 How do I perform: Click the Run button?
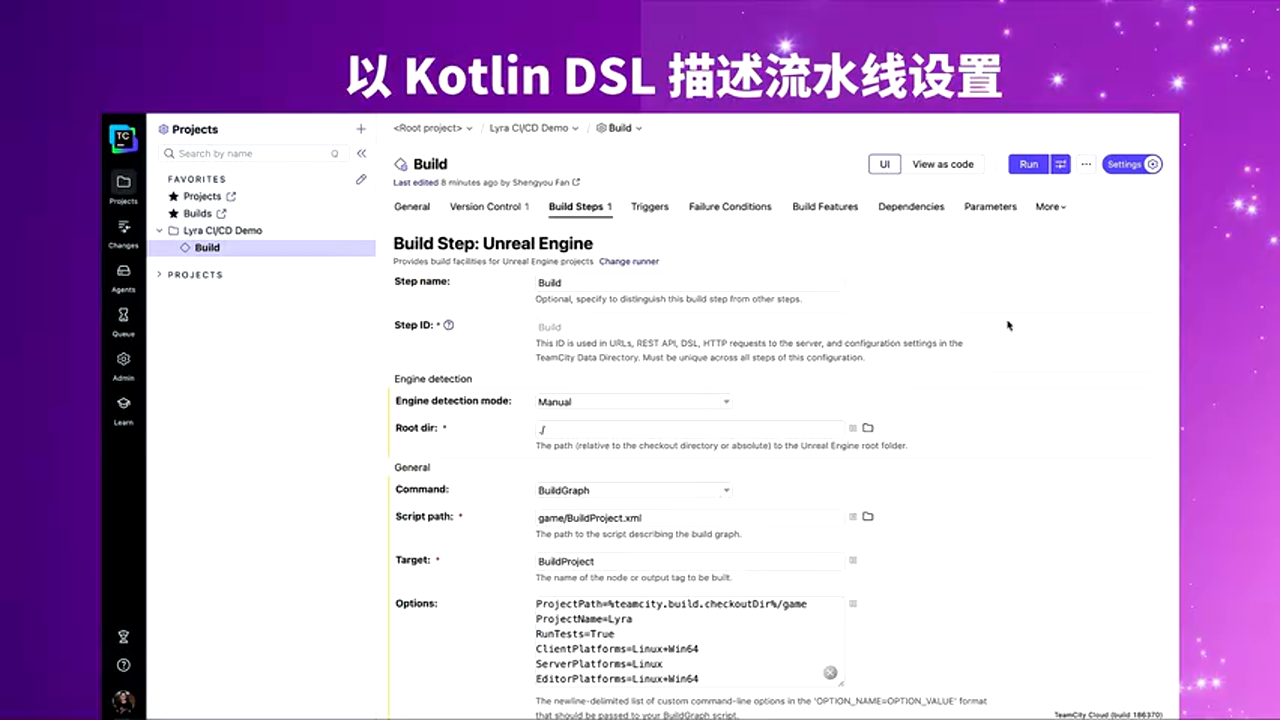pos(1028,164)
